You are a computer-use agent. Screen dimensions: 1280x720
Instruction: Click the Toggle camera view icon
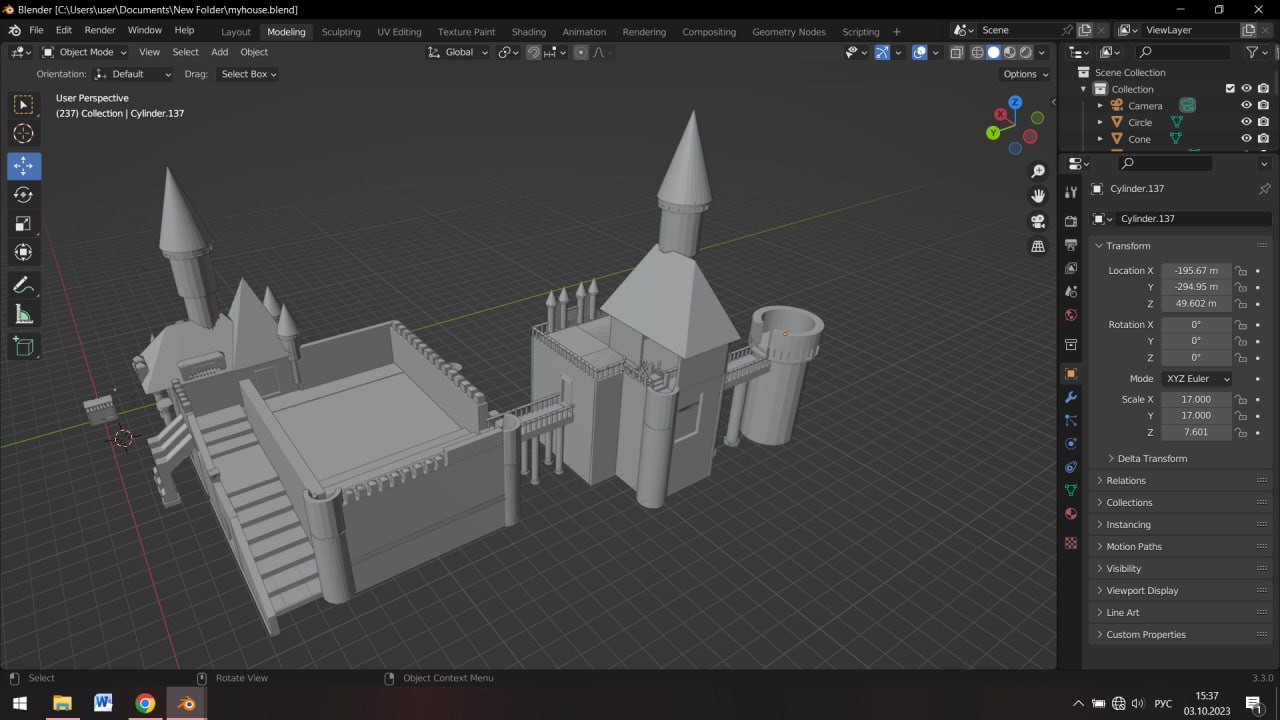click(1038, 221)
